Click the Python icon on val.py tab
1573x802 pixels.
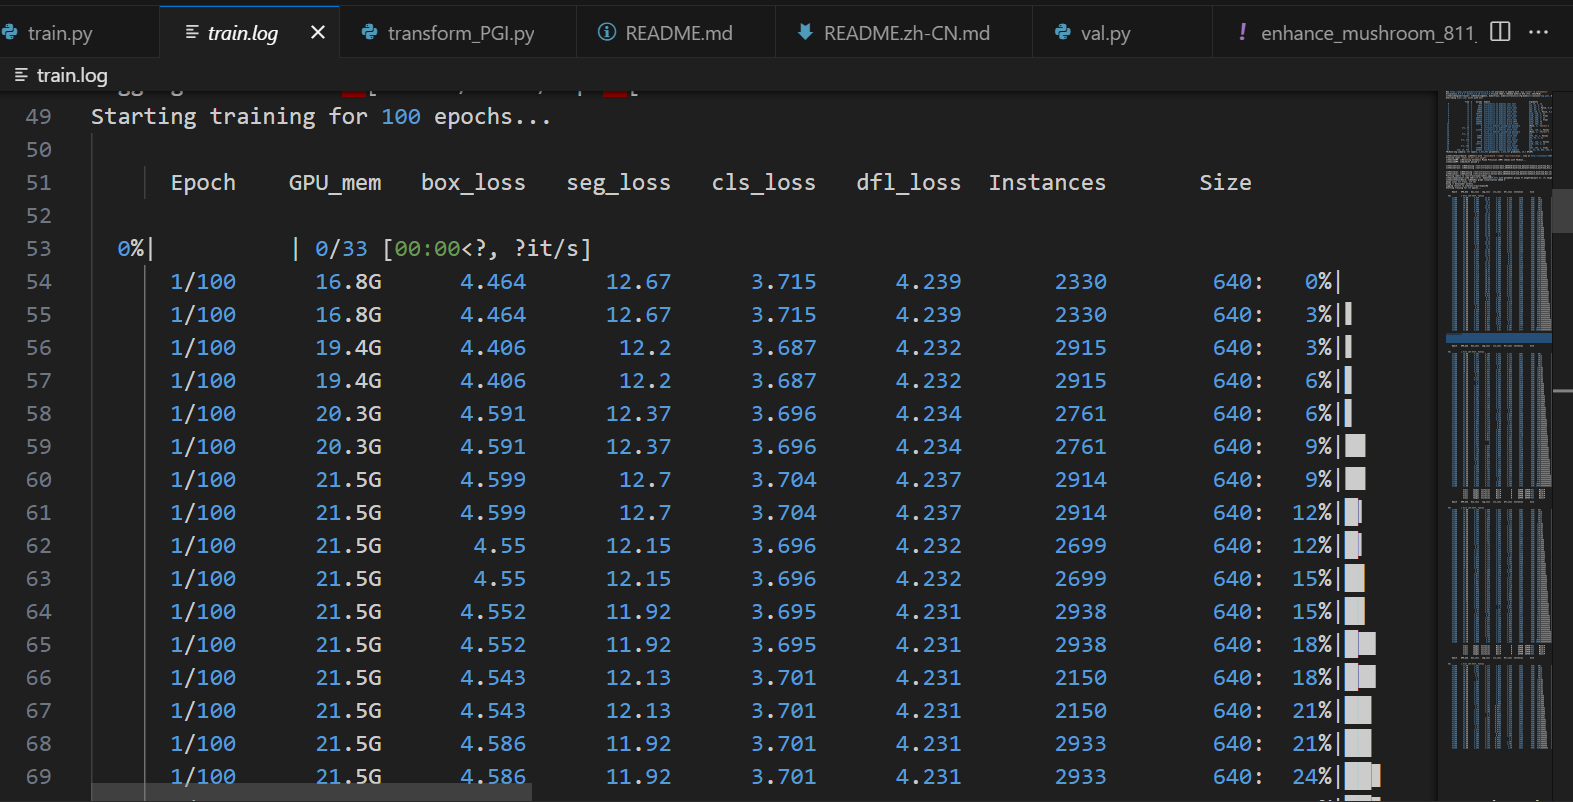click(x=1062, y=33)
